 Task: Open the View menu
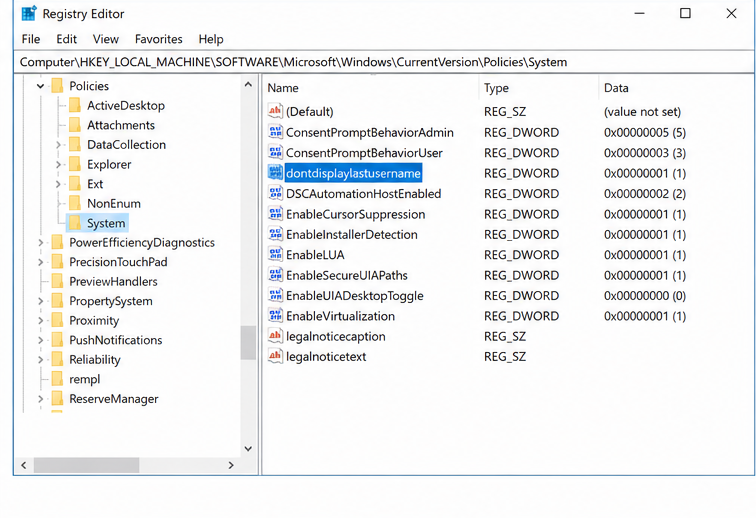[x=106, y=39]
